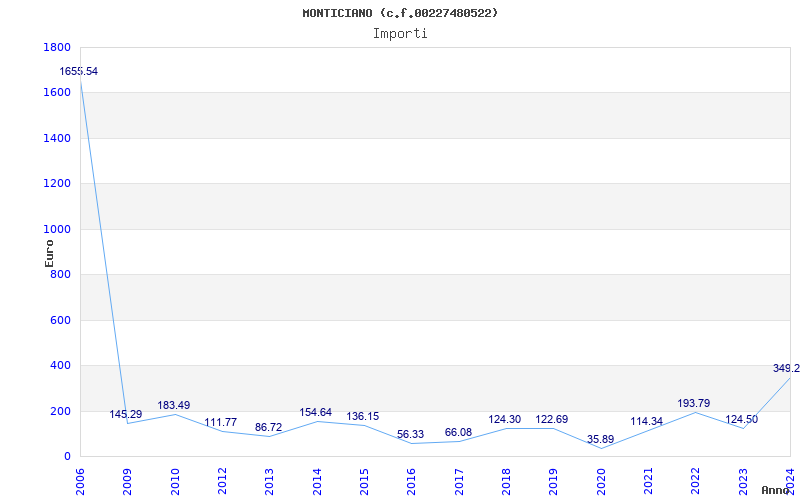Click the 2010 x-axis year tick

tap(174, 481)
